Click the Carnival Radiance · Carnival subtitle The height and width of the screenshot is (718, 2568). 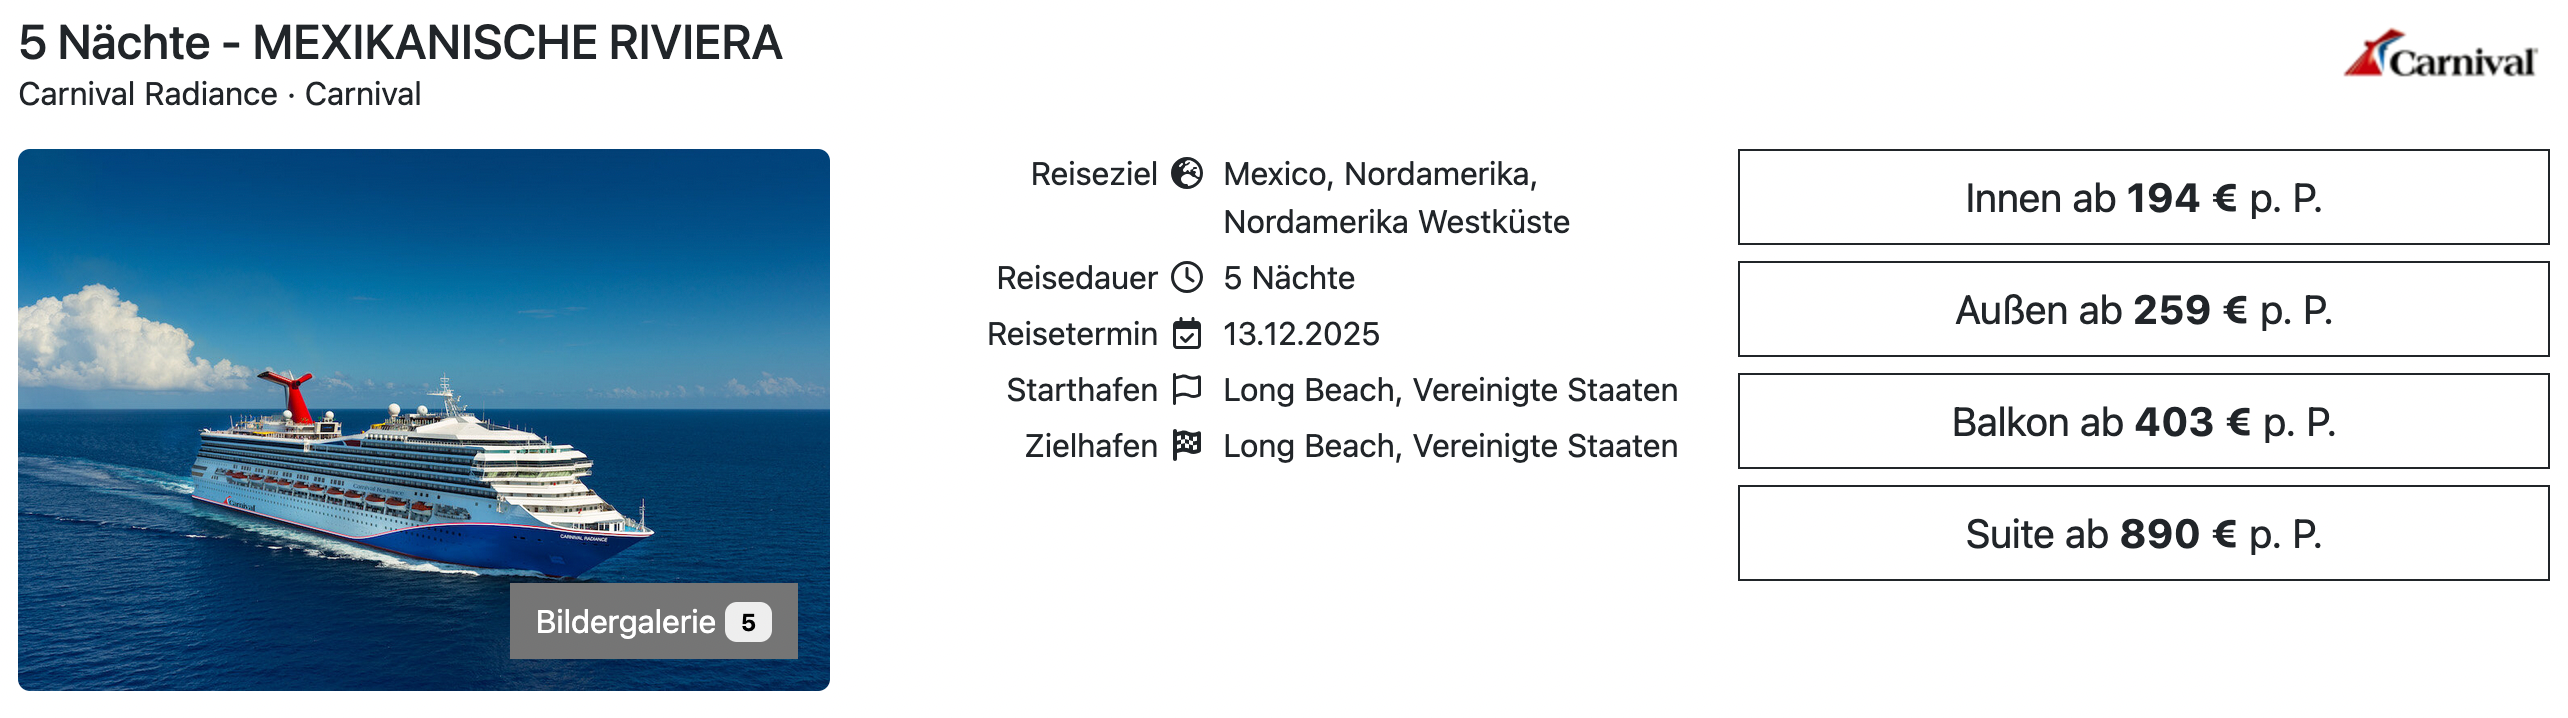(x=220, y=94)
